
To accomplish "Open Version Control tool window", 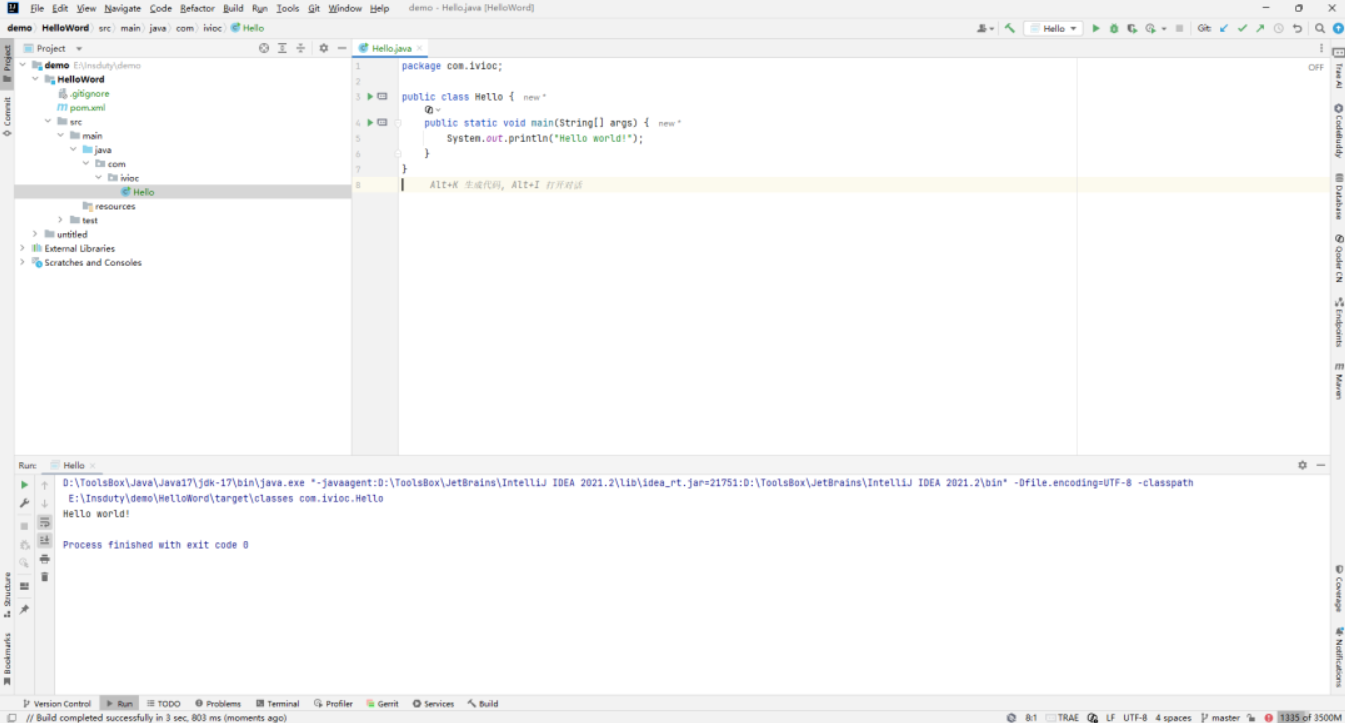I will coord(57,704).
